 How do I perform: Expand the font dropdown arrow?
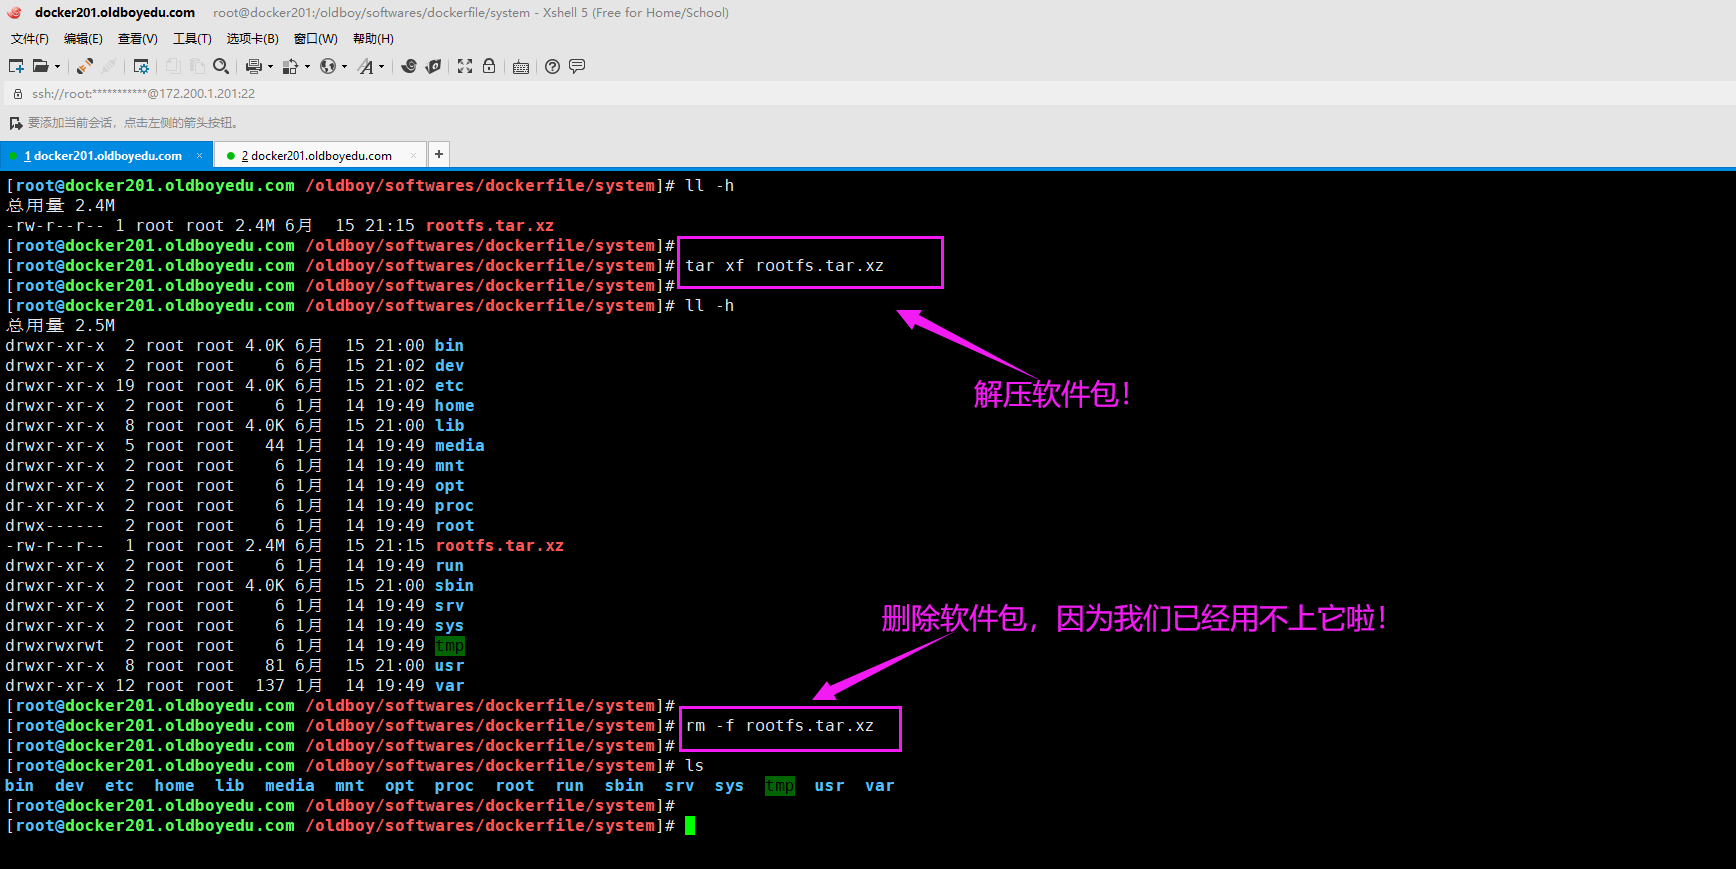point(382,67)
